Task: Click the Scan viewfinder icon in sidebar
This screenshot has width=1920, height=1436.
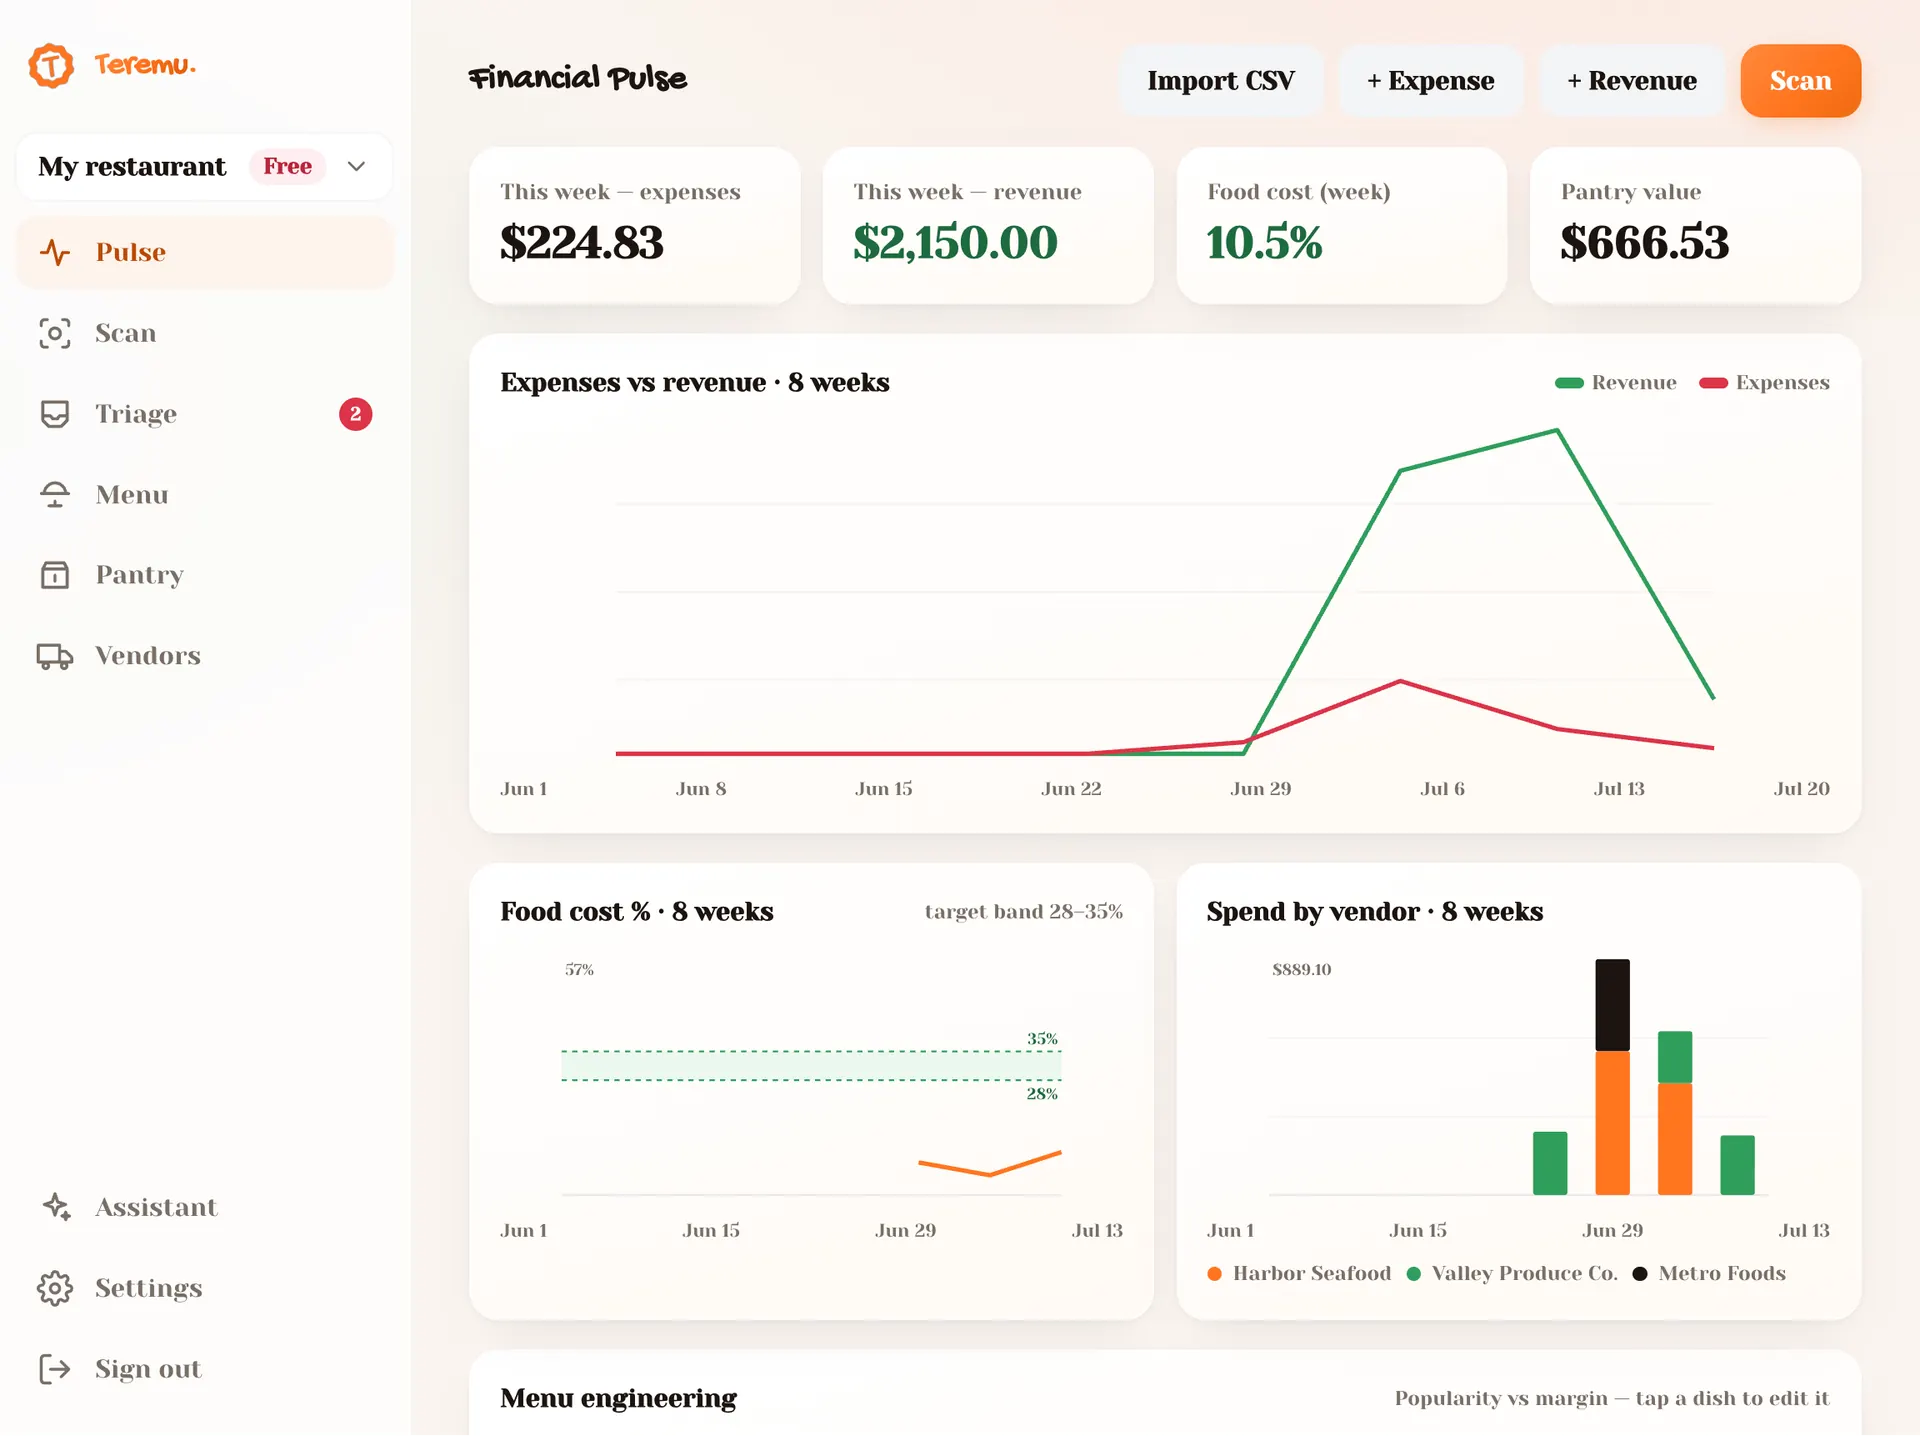Action: 55,333
